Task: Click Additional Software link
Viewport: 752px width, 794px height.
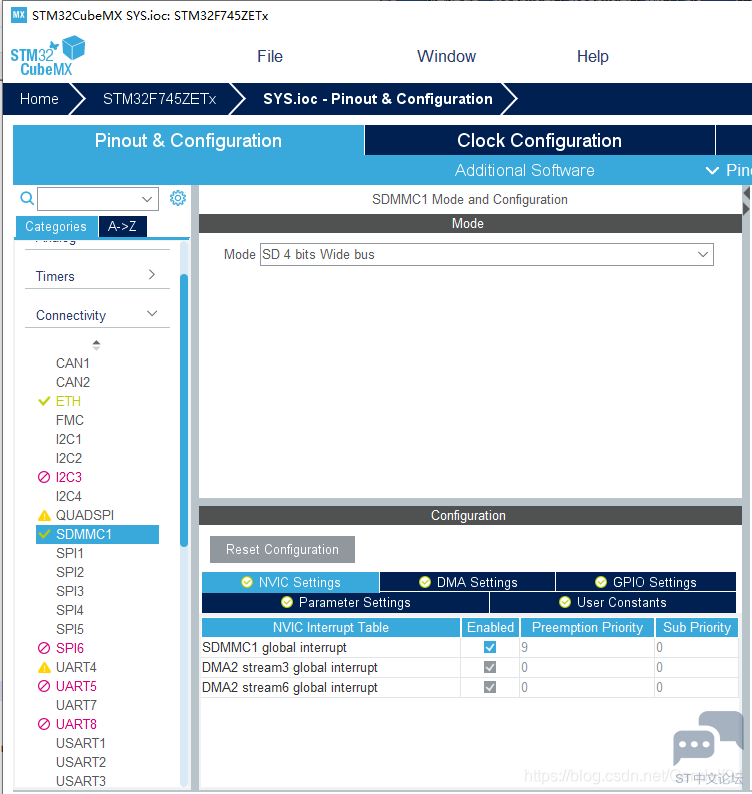Action: pos(525,171)
